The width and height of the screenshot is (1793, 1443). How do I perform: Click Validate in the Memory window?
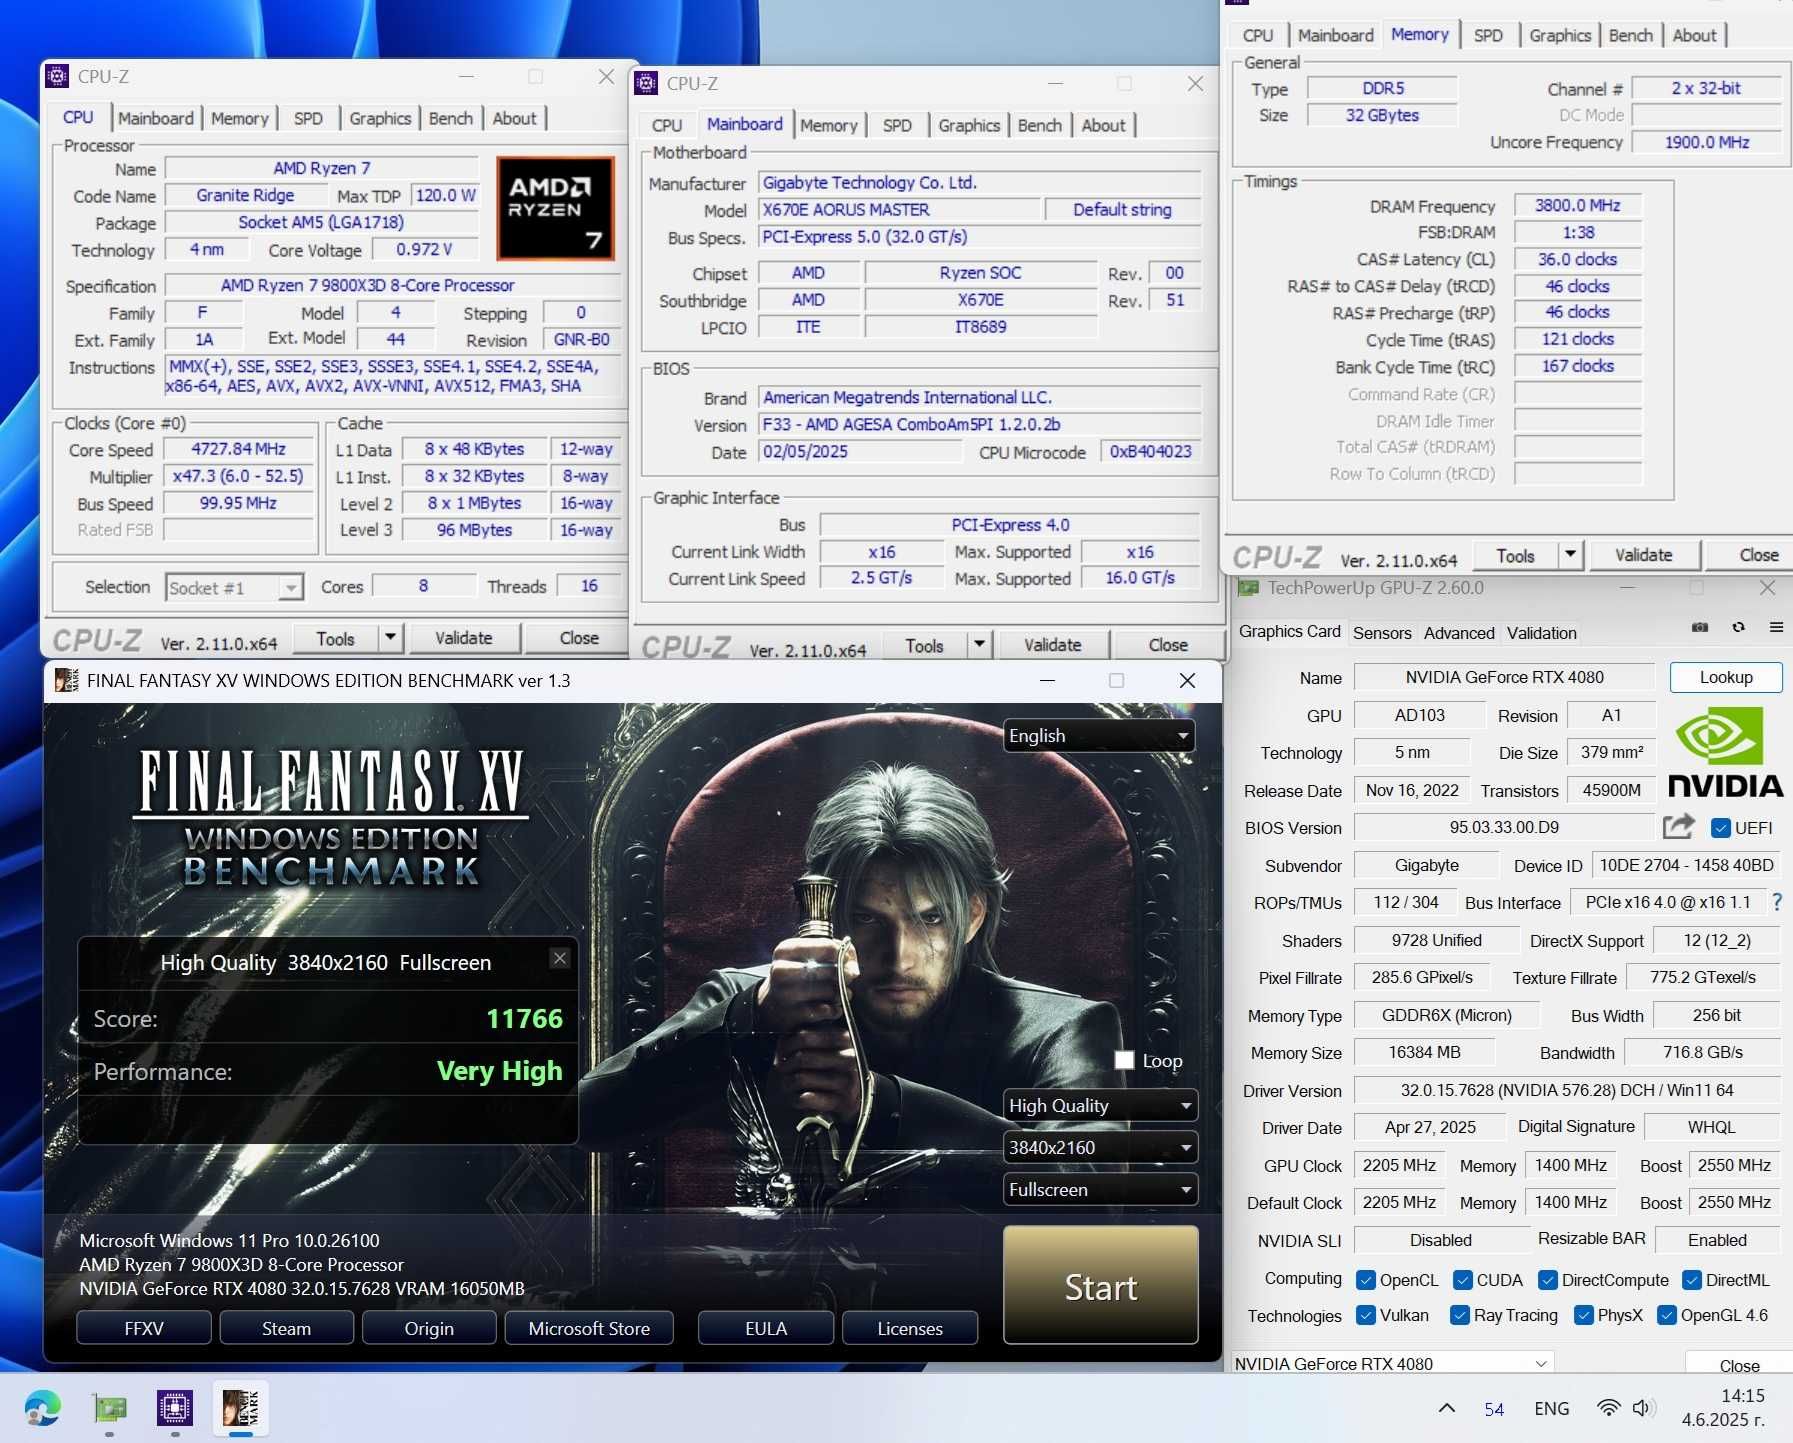(1643, 555)
